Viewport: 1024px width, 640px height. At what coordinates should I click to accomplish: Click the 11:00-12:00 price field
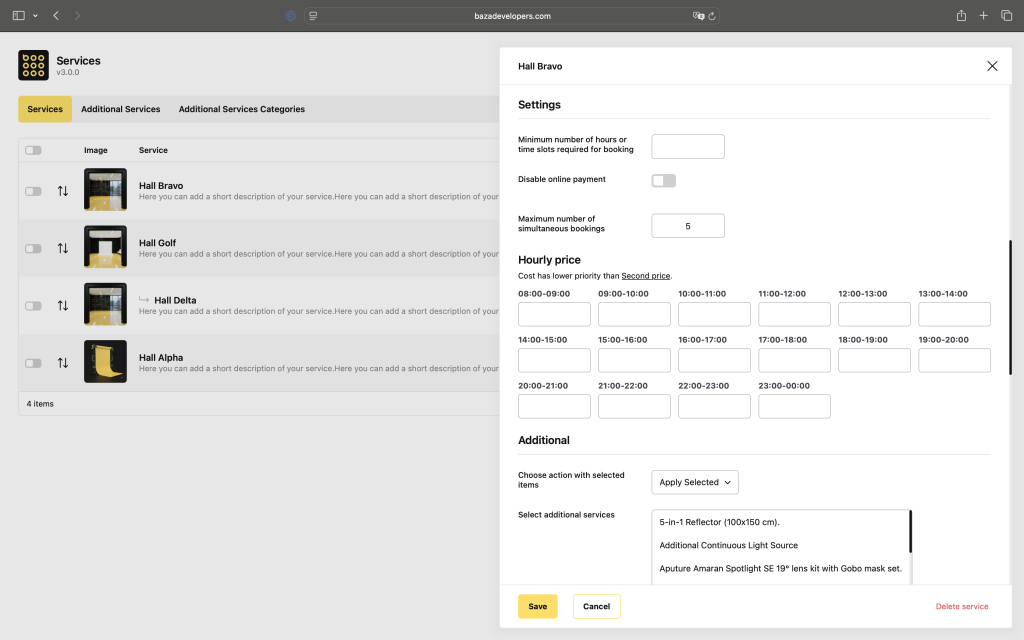[x=794, y=314]
